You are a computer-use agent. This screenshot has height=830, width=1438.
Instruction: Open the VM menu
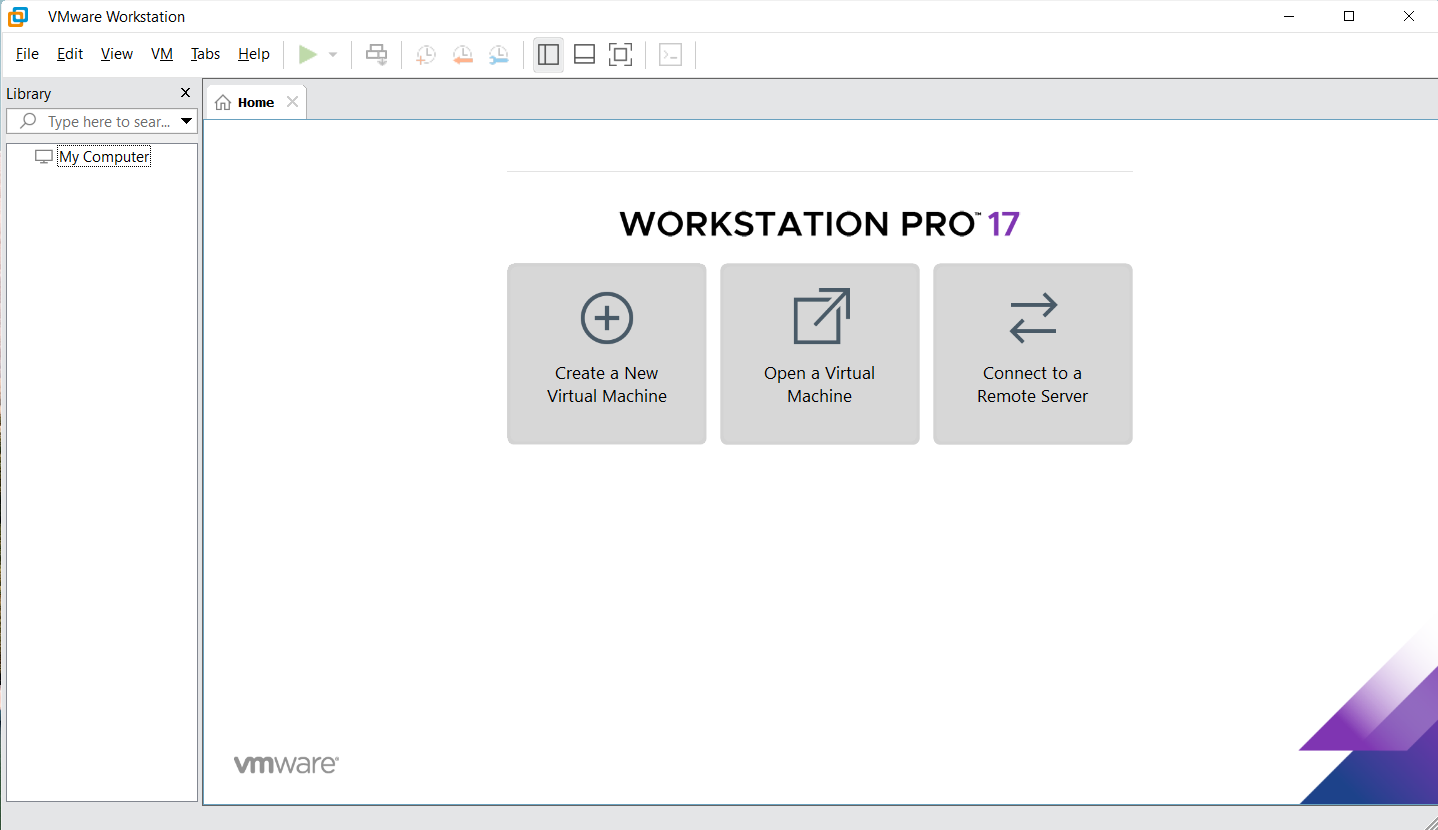162,54
